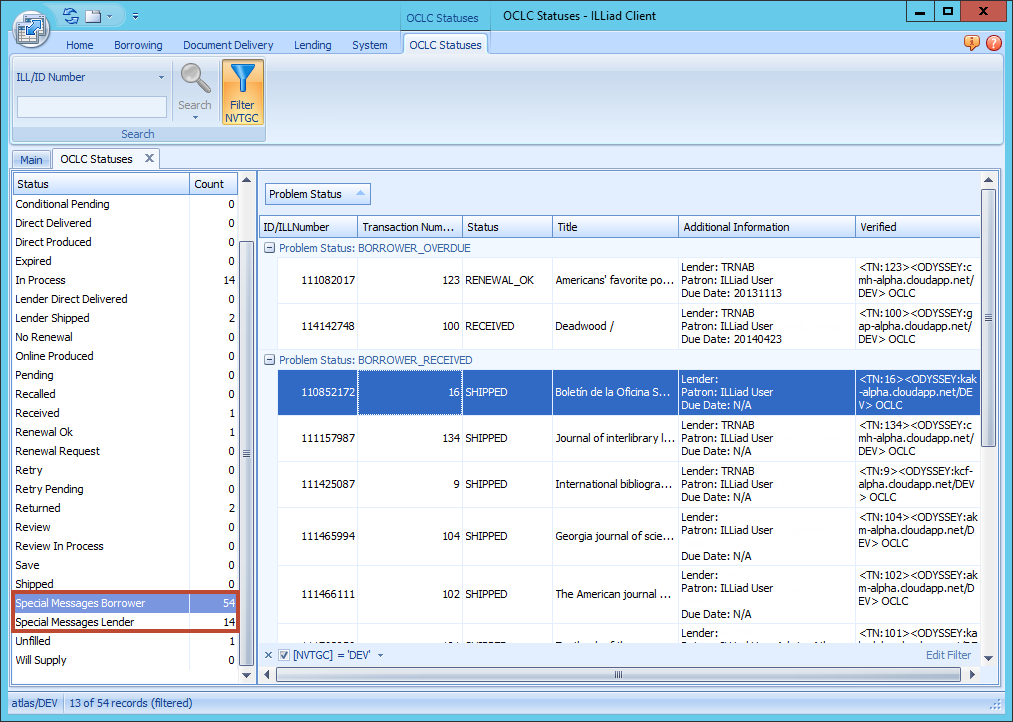Open the ILL/ID Number search type dropdown
Viewport: 1013px width, 722px height.
coord(161,77)
